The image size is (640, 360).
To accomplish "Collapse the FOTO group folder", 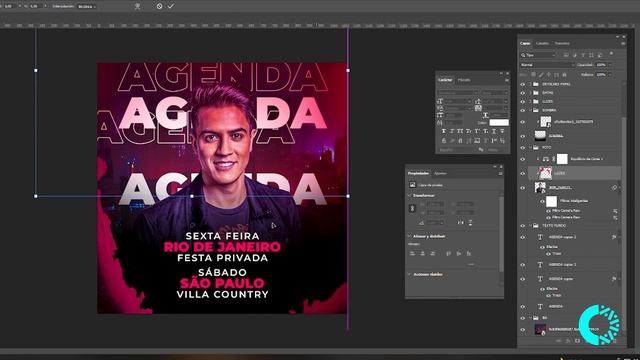I will (531, 147).
